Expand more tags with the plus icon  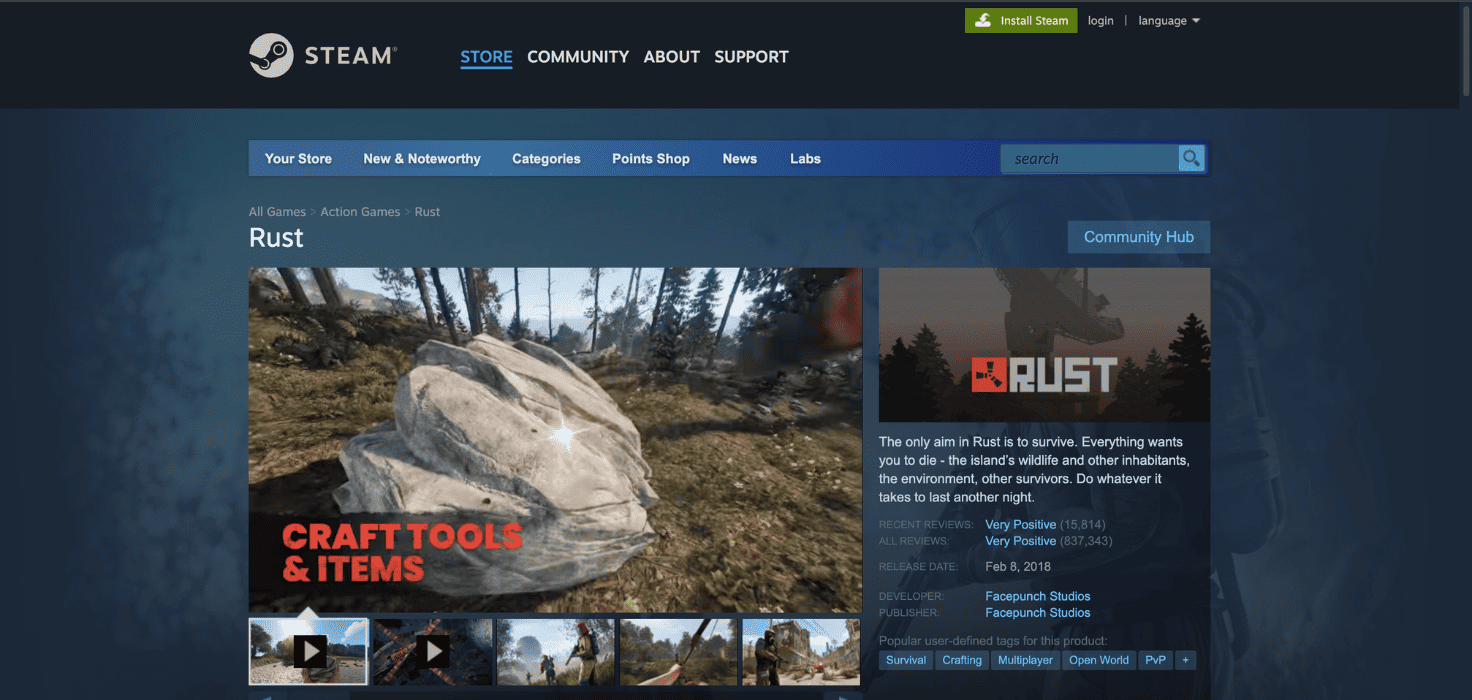click(x=1185, y=660)
